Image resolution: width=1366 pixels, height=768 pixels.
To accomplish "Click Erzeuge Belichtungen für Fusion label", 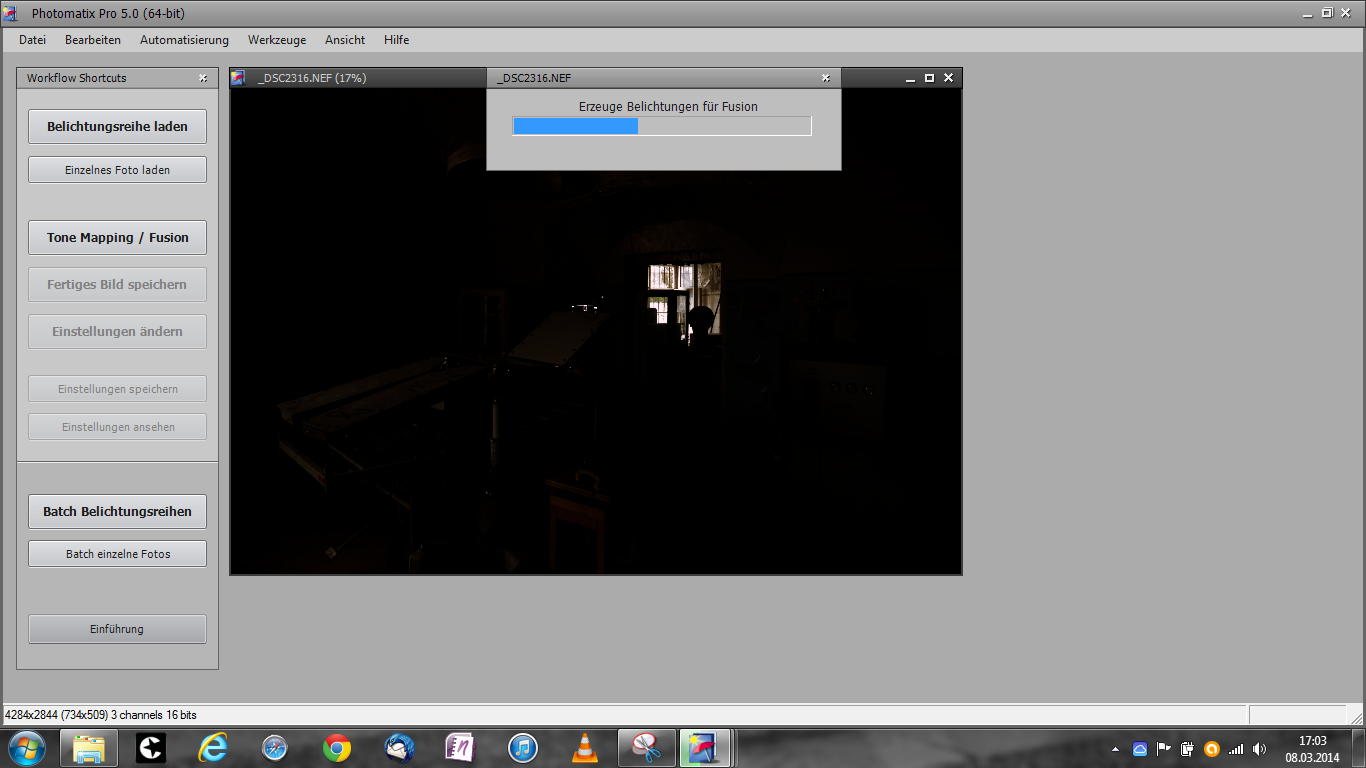I will [x=668, y=106].
